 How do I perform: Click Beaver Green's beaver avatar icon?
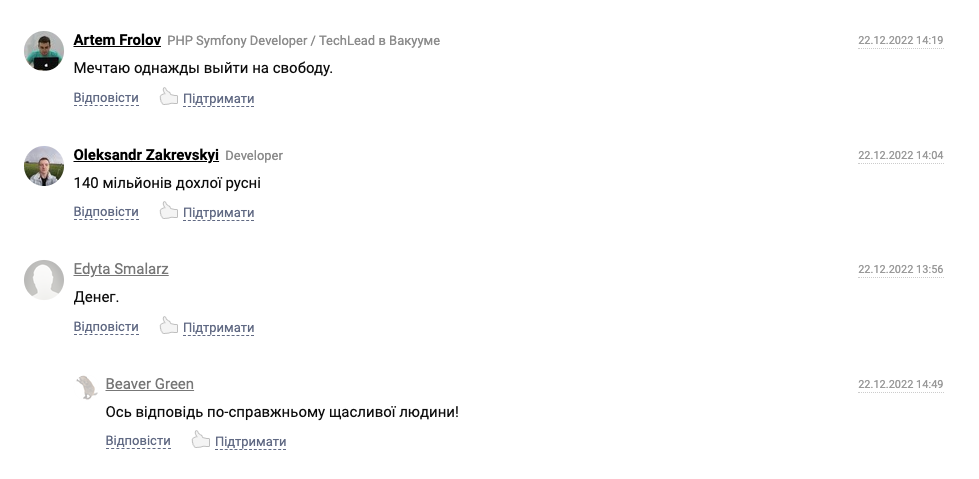(87, 387)
